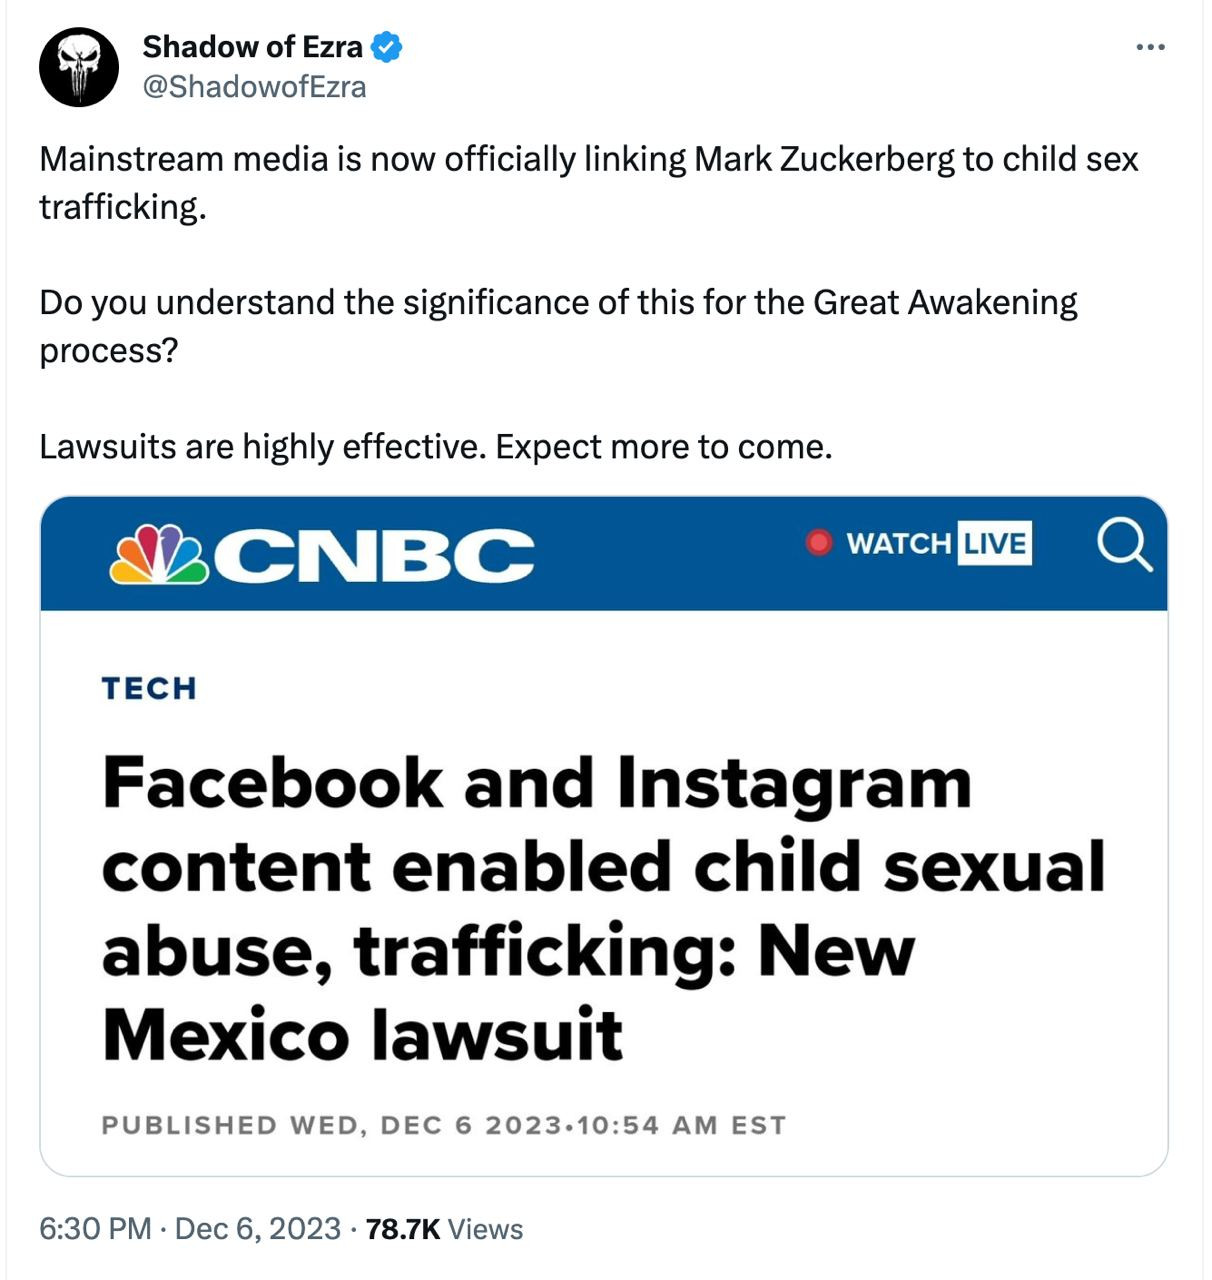Click the skull profile avatar

tap(79, 67)
